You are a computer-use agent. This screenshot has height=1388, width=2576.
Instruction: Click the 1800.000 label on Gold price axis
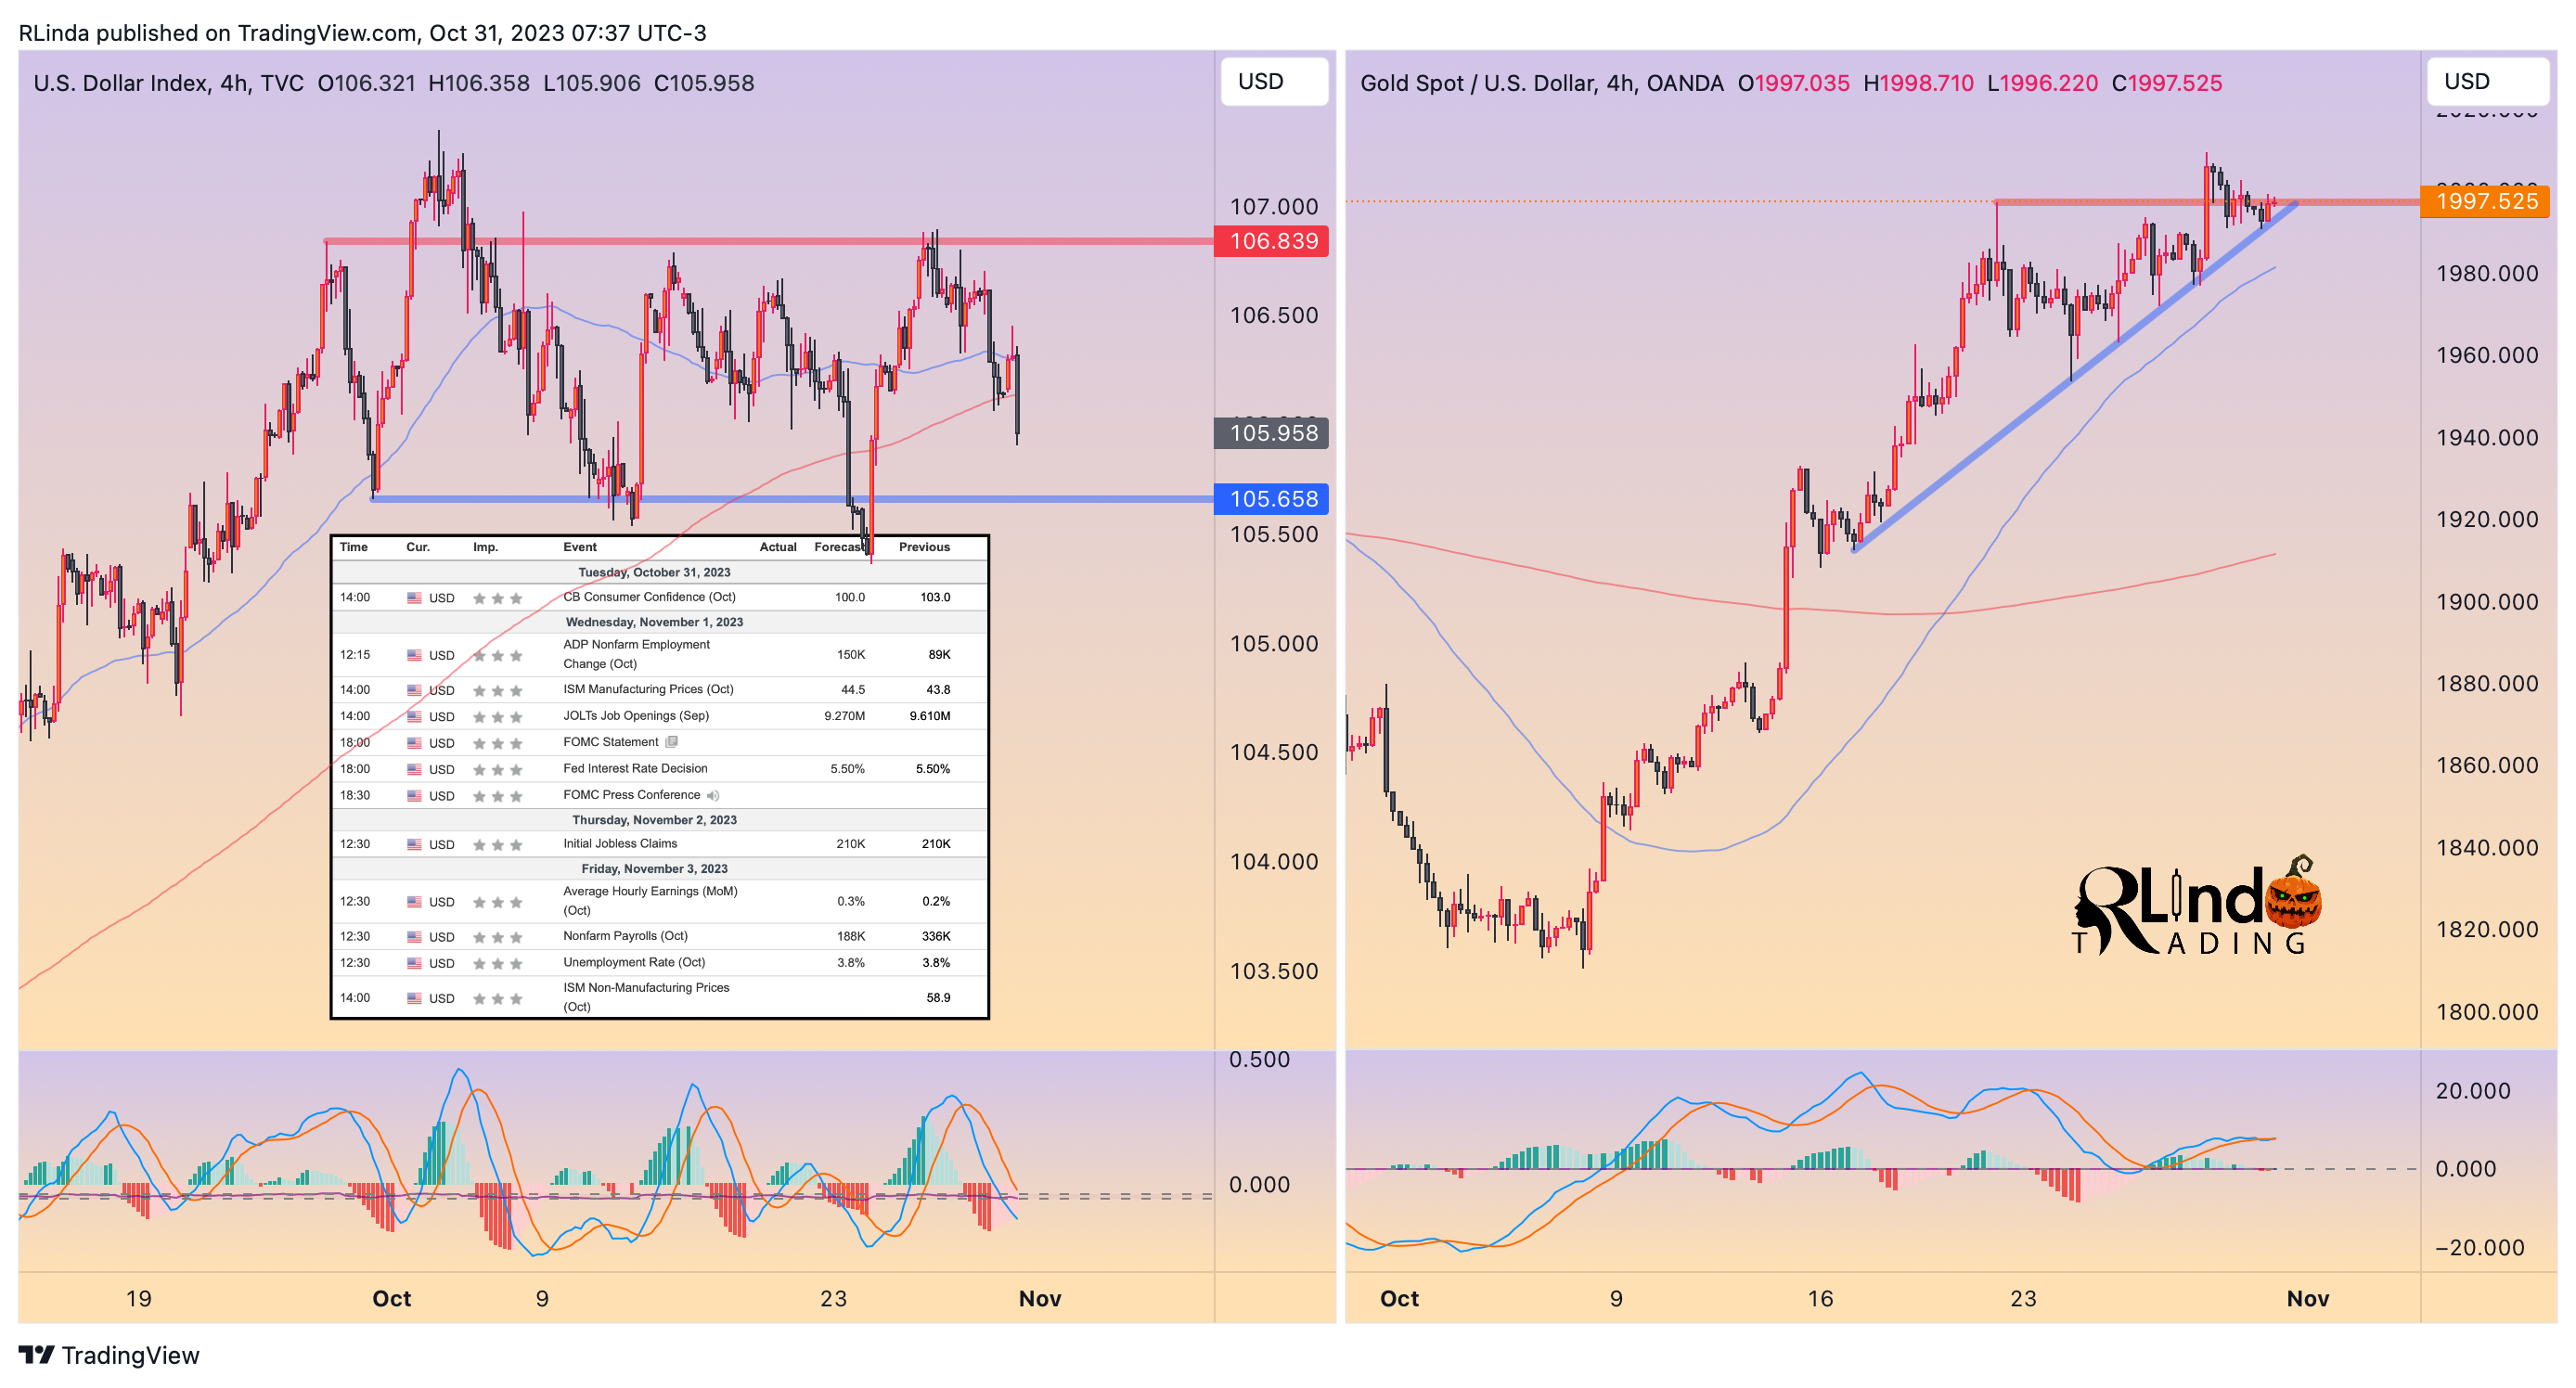pos(2487,1012)
